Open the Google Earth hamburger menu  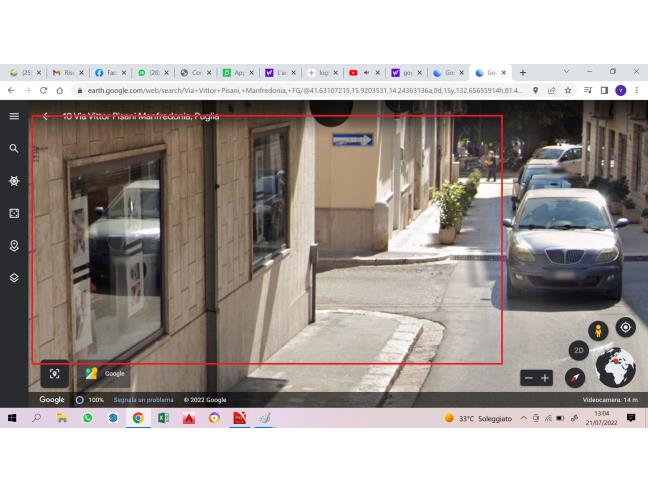pos(14,116)
